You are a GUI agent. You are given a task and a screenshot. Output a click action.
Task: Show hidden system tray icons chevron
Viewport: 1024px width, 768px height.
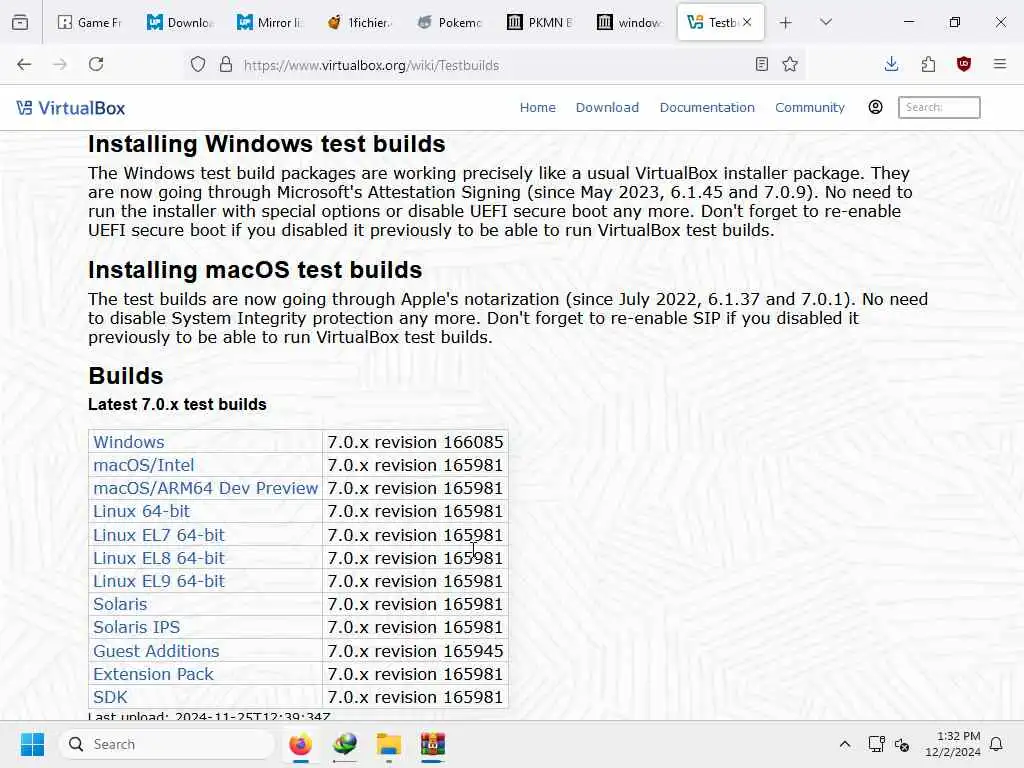844,744
